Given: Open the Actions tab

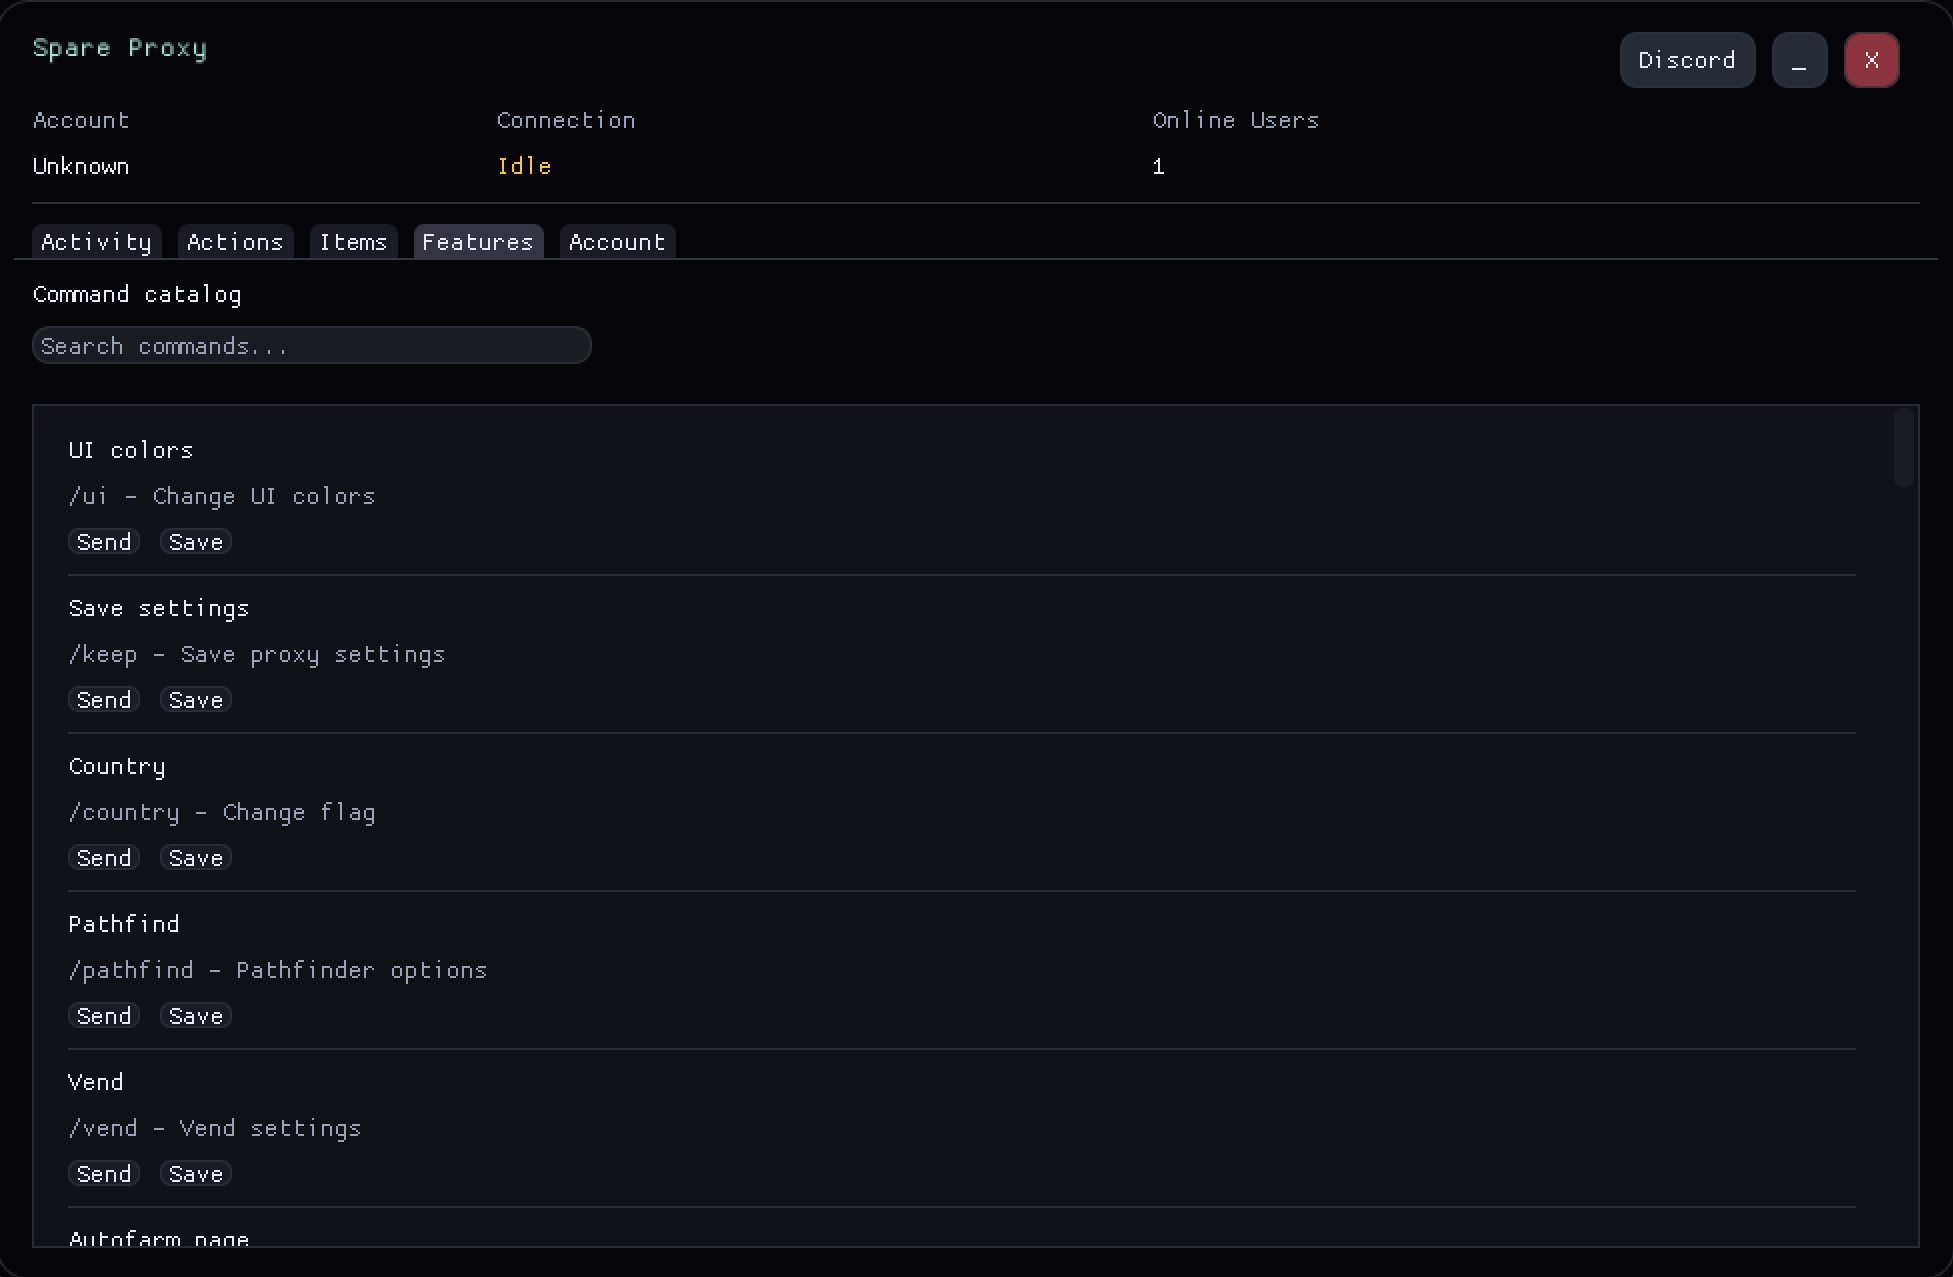Looking at the screenshot, I should [235, 242].
